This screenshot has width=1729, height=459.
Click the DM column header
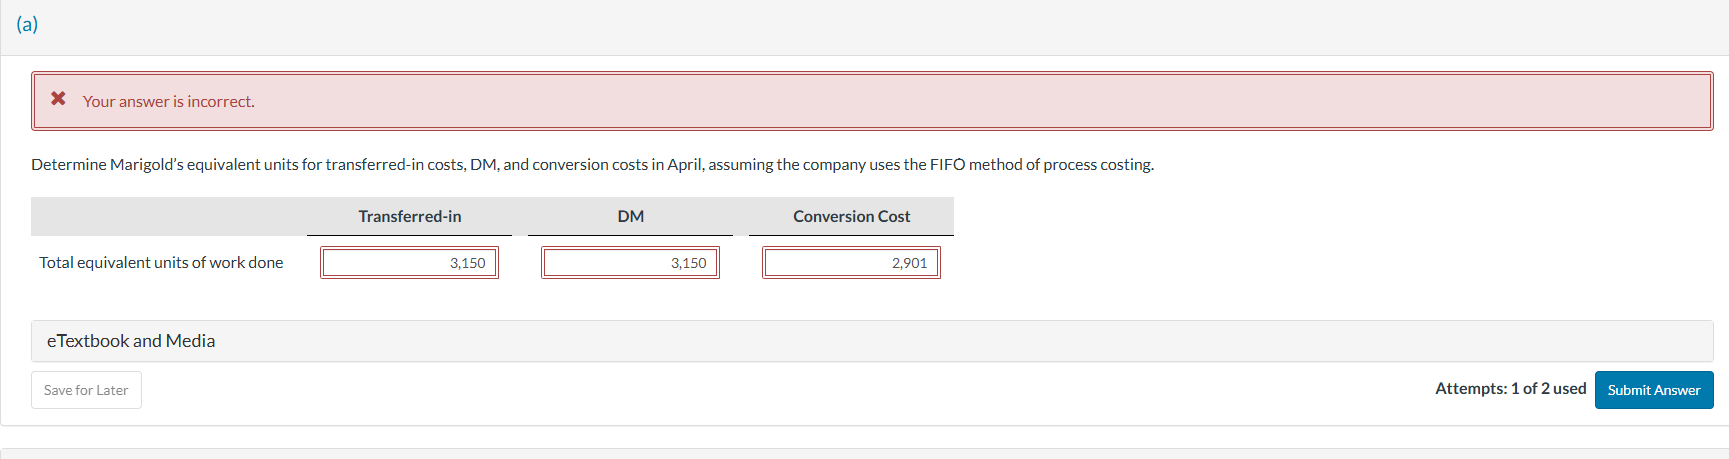(631, 216)
